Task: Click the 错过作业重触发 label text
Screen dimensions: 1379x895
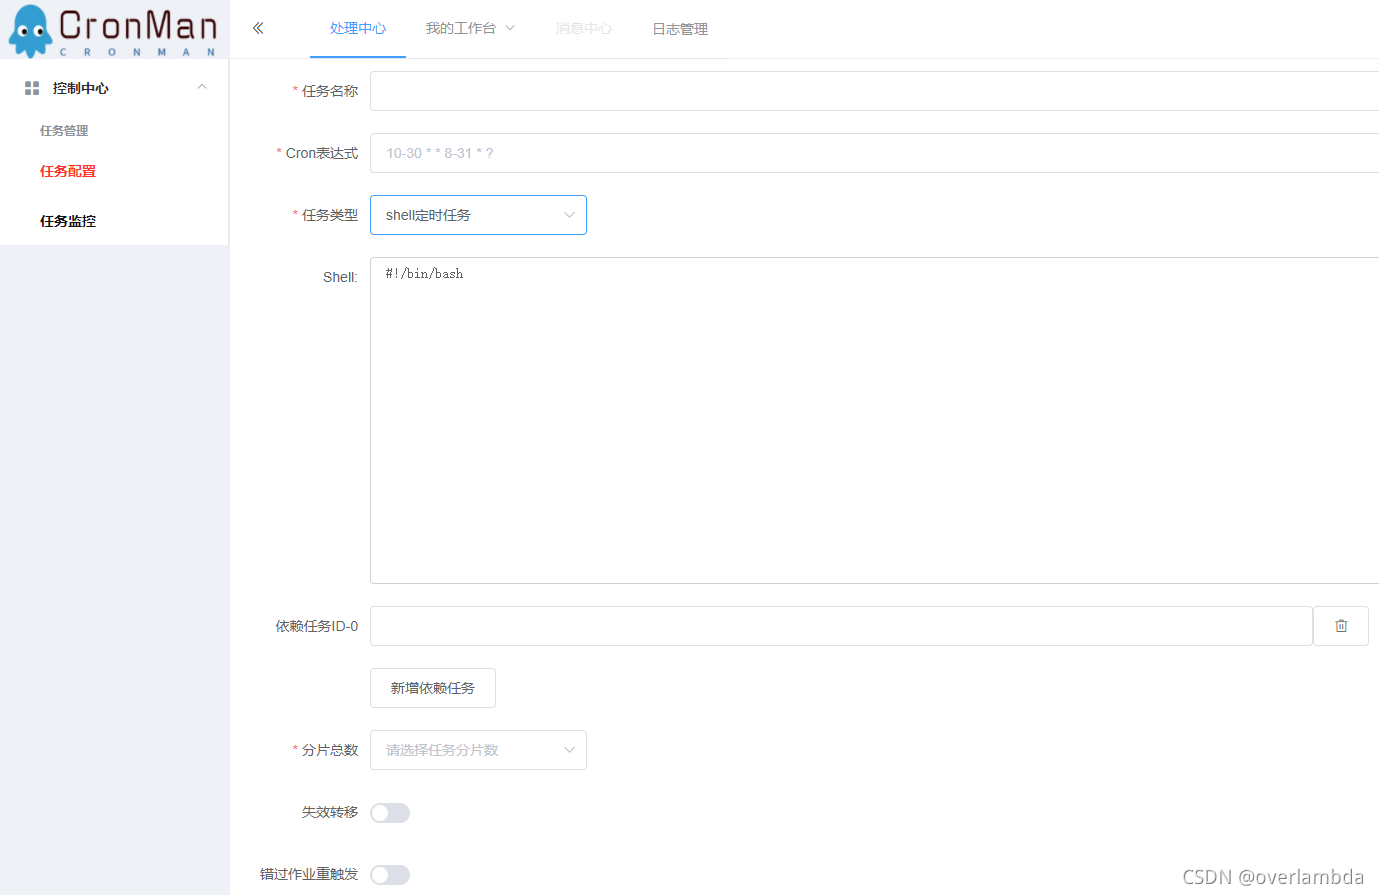Action: [x=309, y=874]
